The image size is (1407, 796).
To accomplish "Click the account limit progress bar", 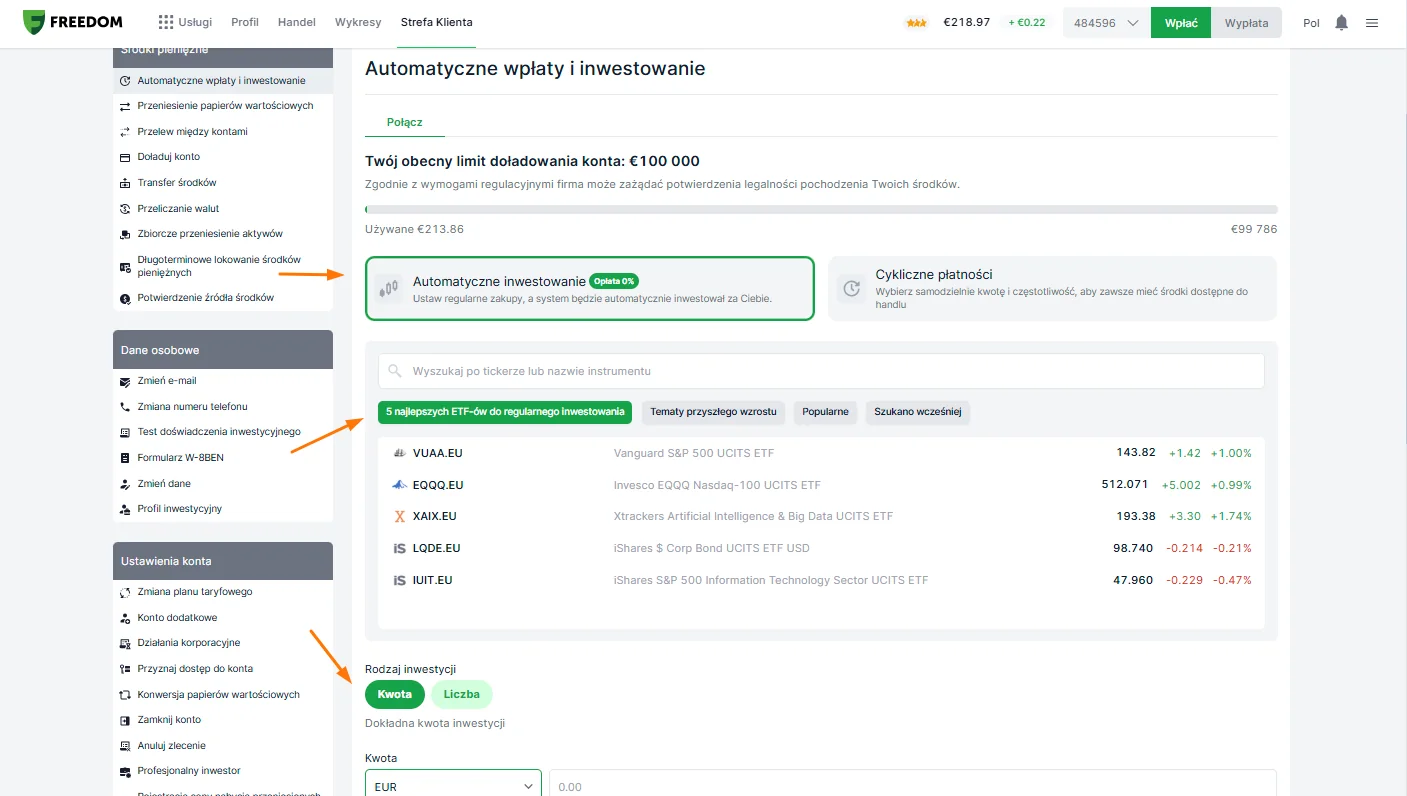I will 821,209.
